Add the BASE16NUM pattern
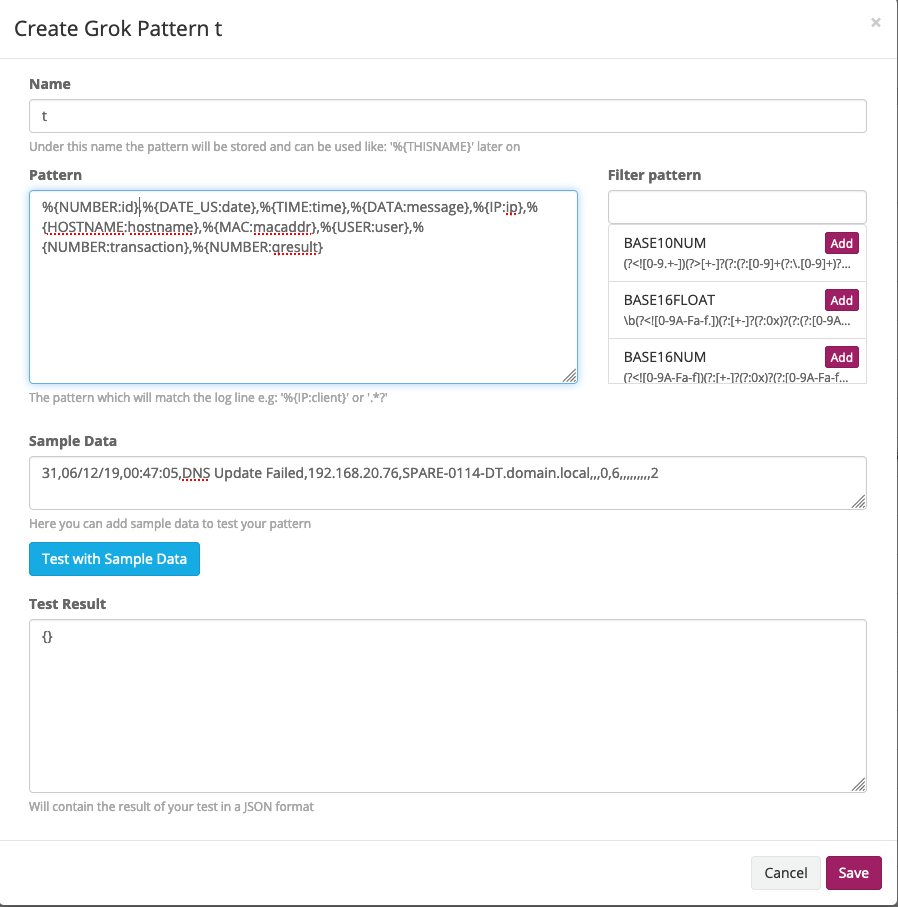This screenshot has width=898, height=907. (x=841, y=357)
